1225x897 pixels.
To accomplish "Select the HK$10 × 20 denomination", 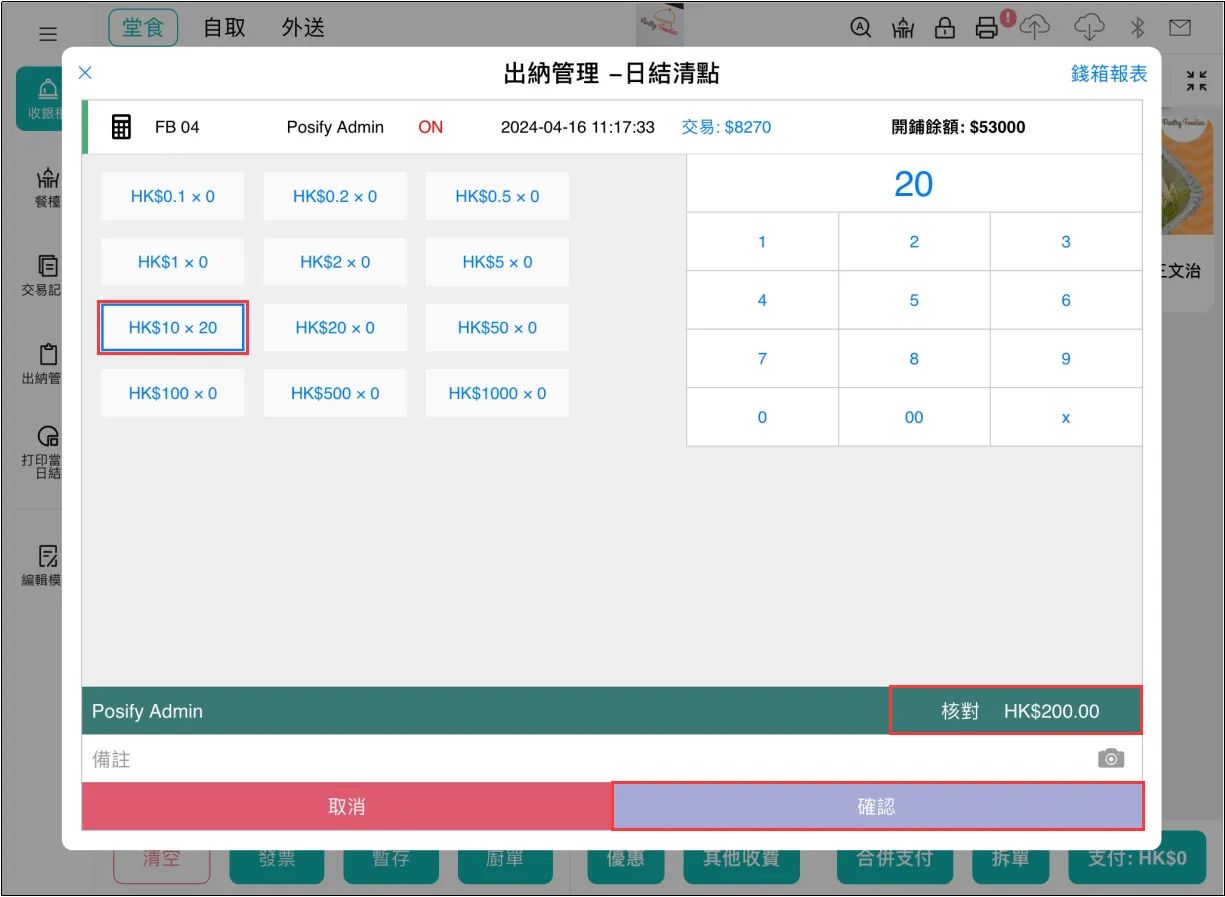I will click(x=173, y=328).
